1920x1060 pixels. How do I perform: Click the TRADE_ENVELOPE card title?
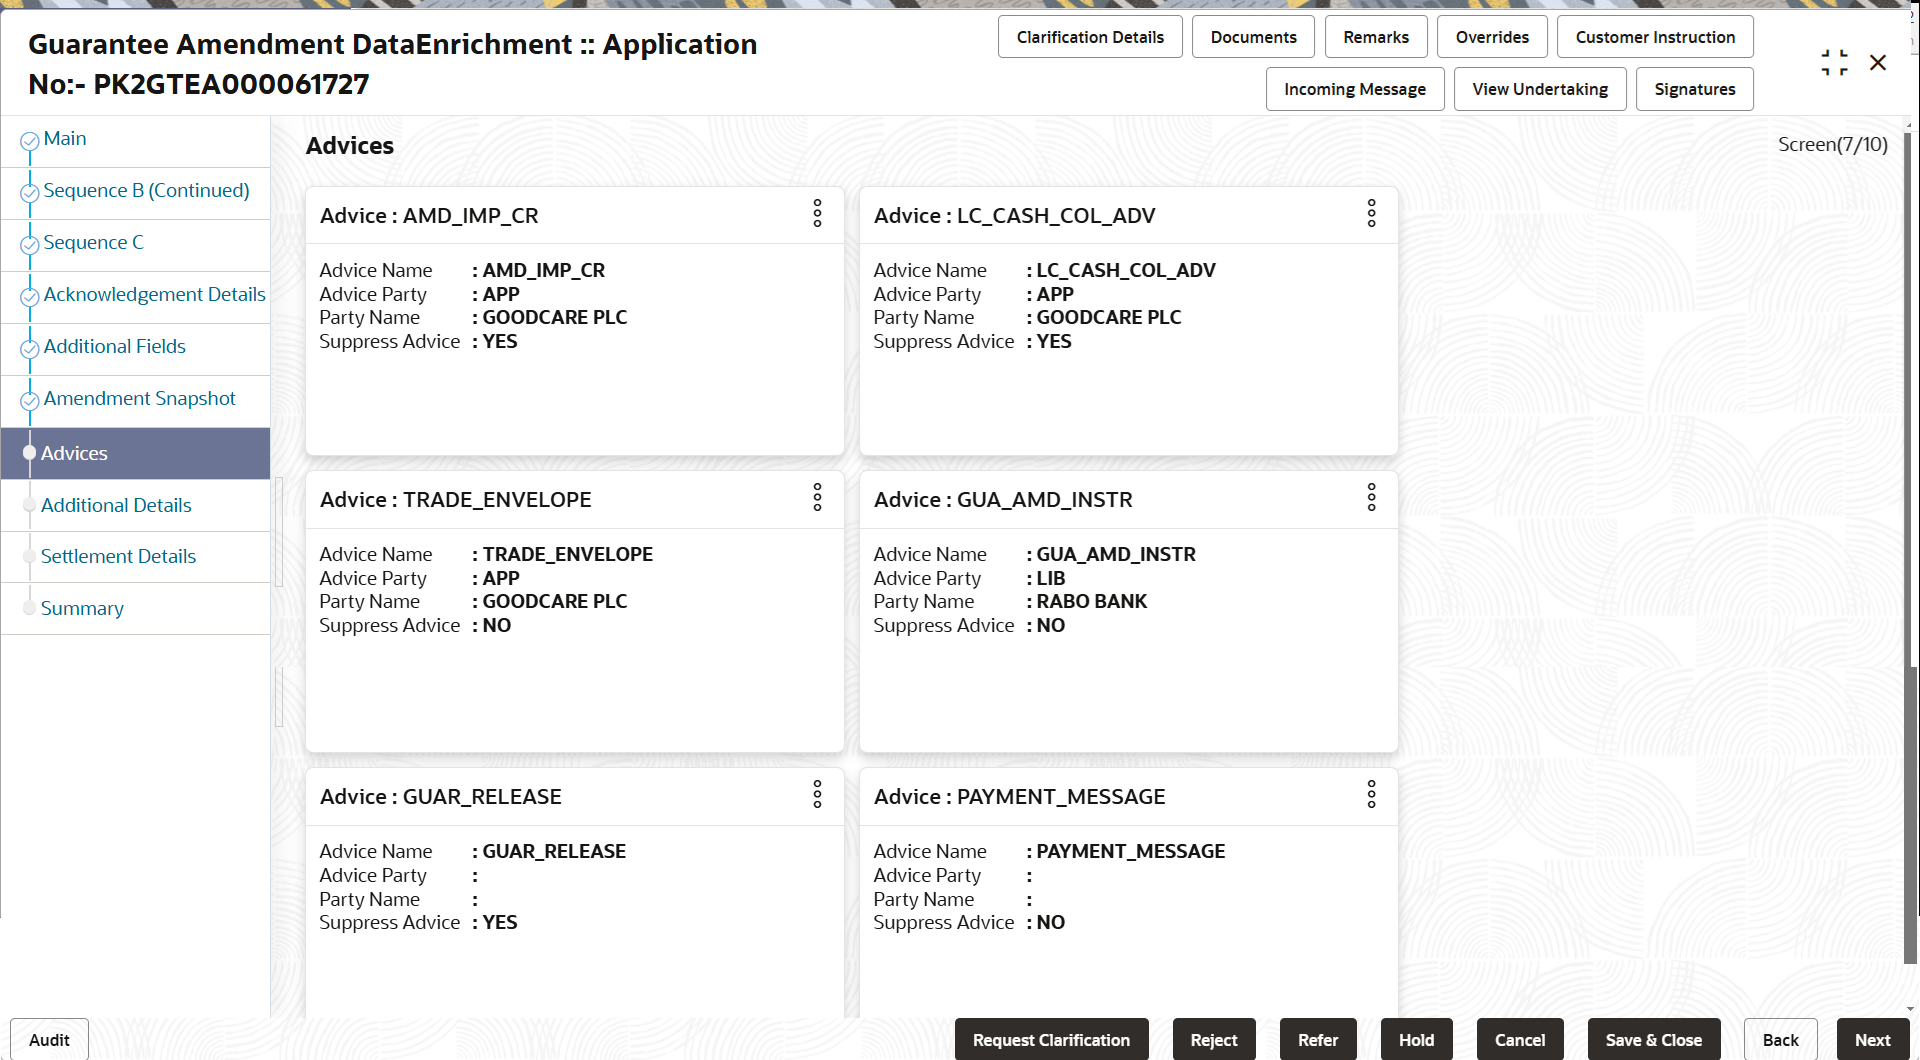[456, 500]
